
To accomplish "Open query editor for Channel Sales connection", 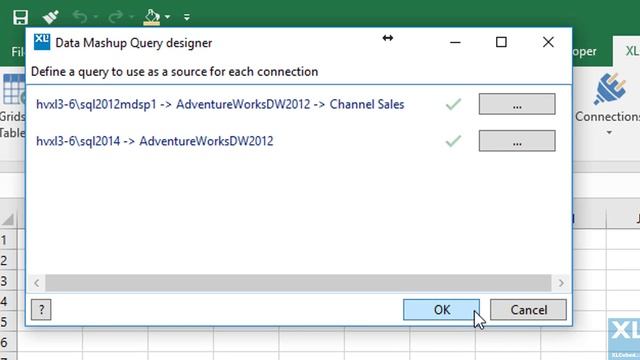I will pyautogui.click(x=517, y=104).
